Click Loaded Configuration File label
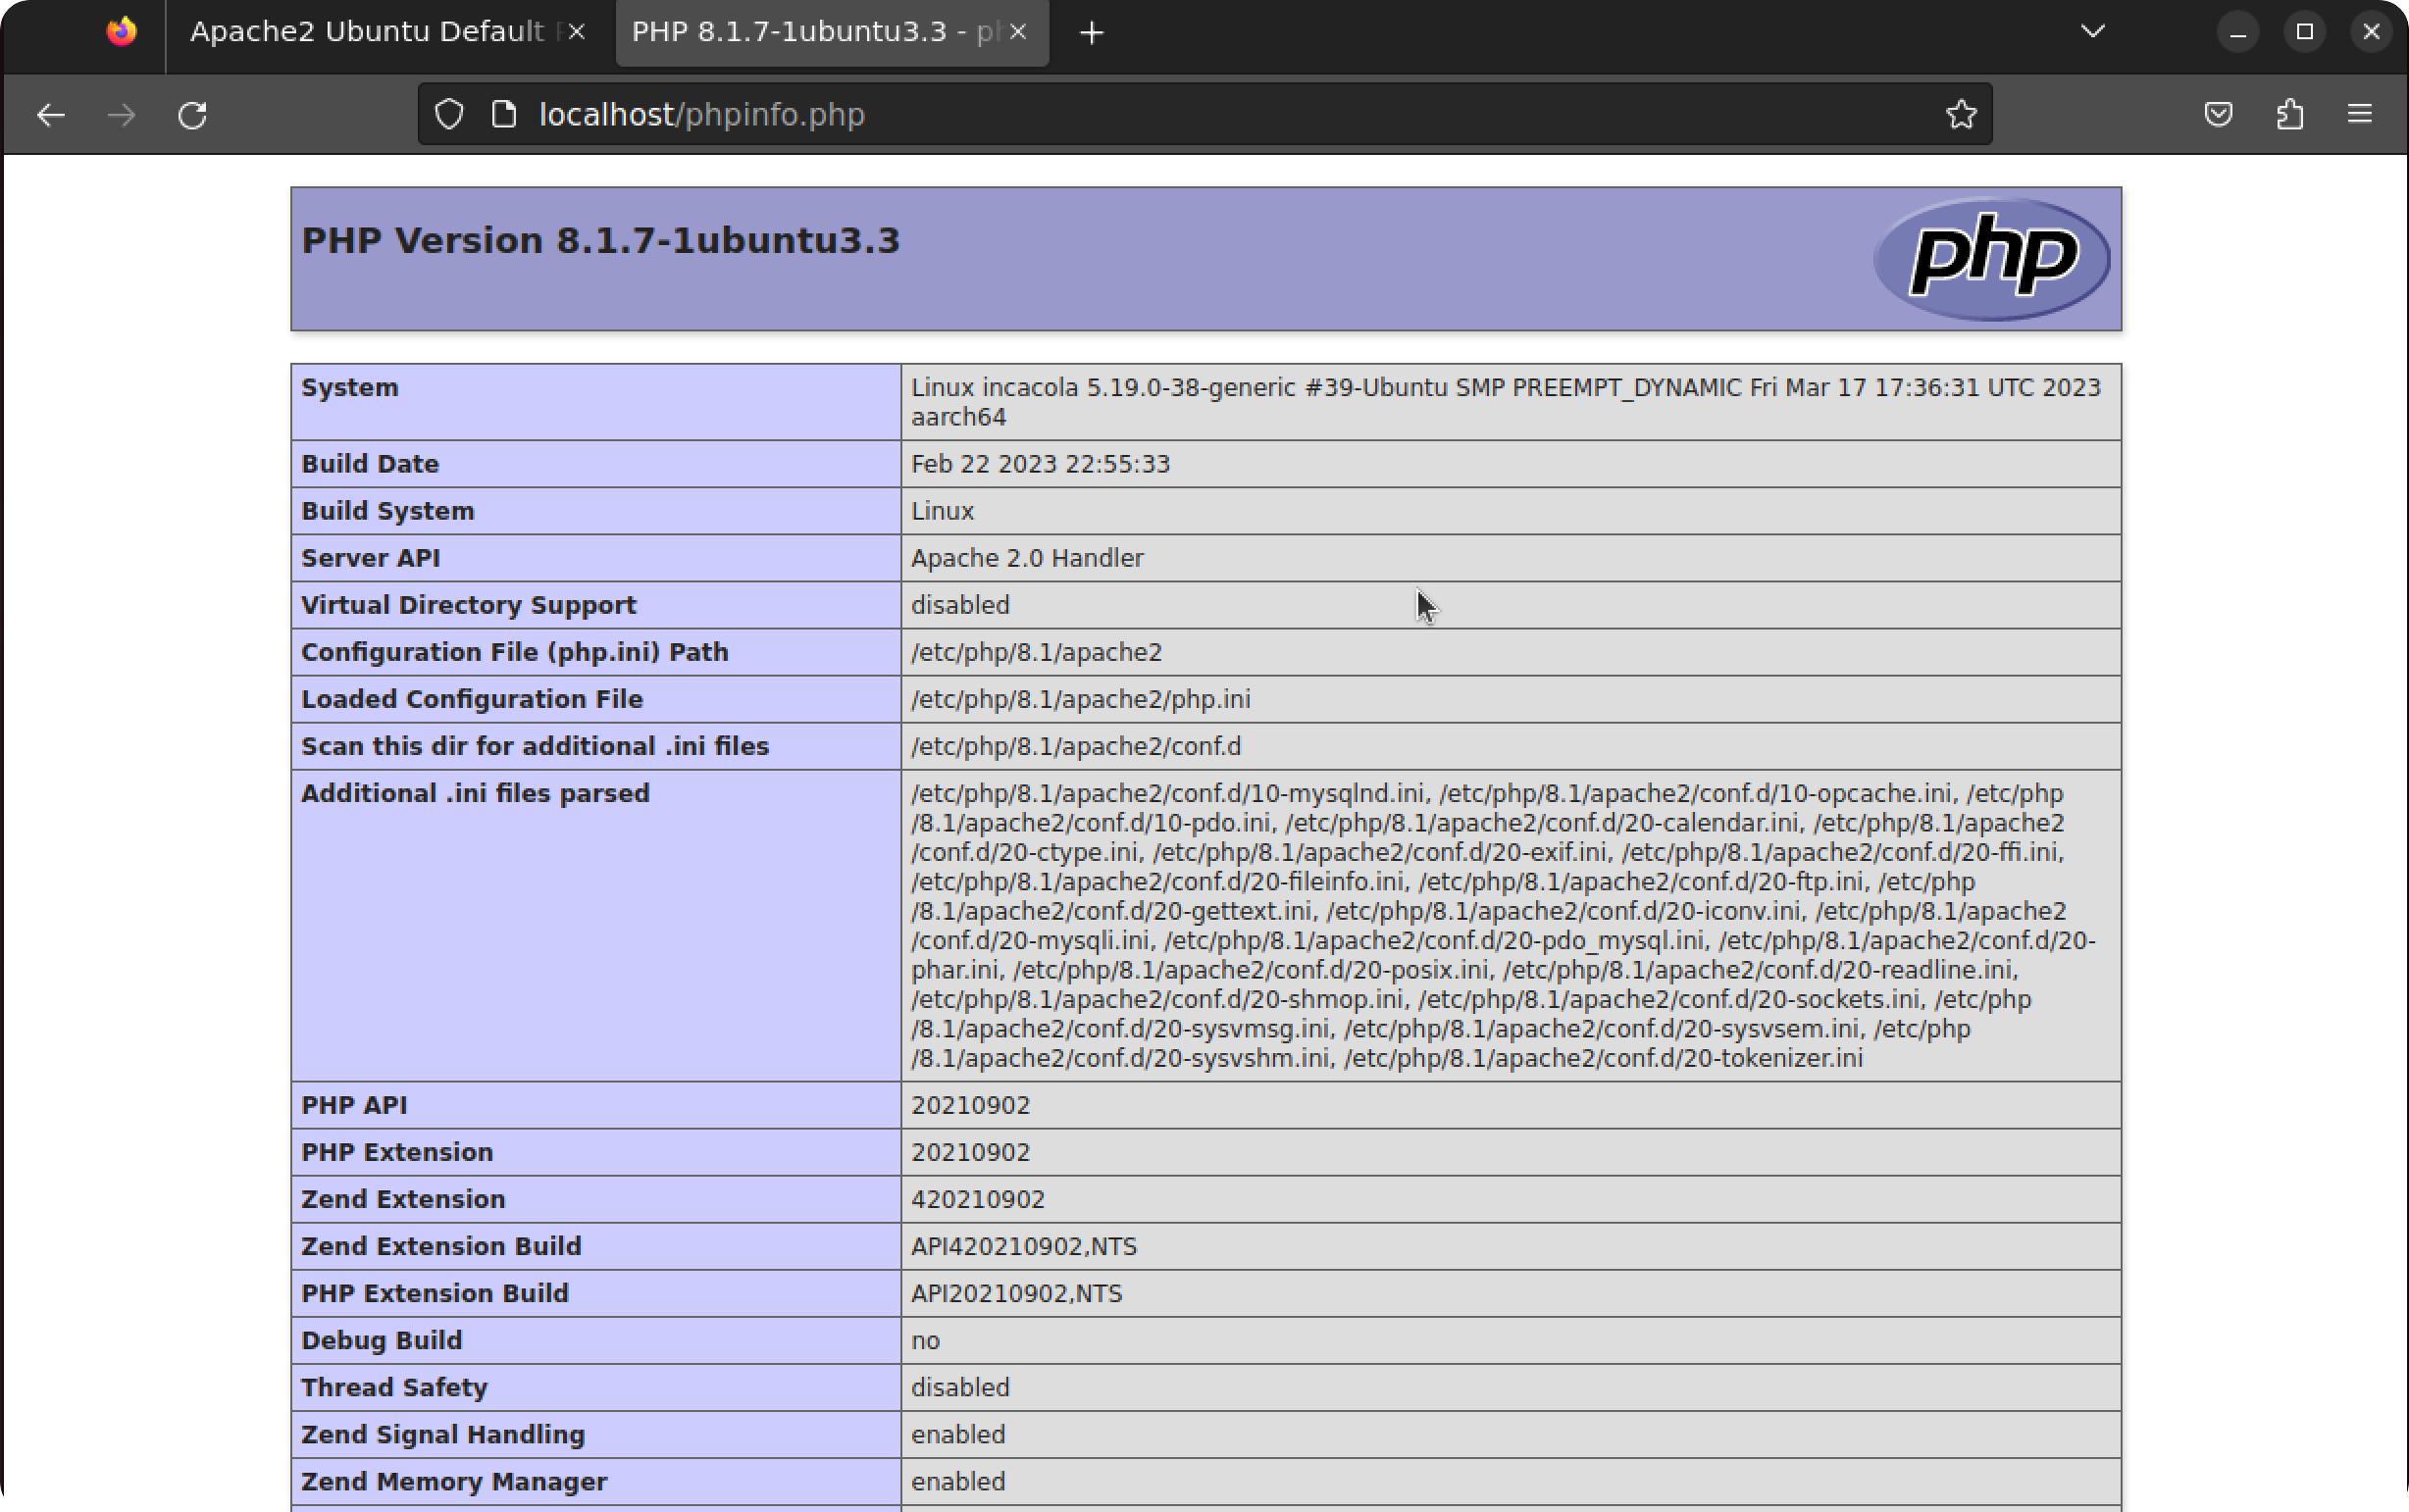Screen dimensions: 2409x1512 pos(472,699)
